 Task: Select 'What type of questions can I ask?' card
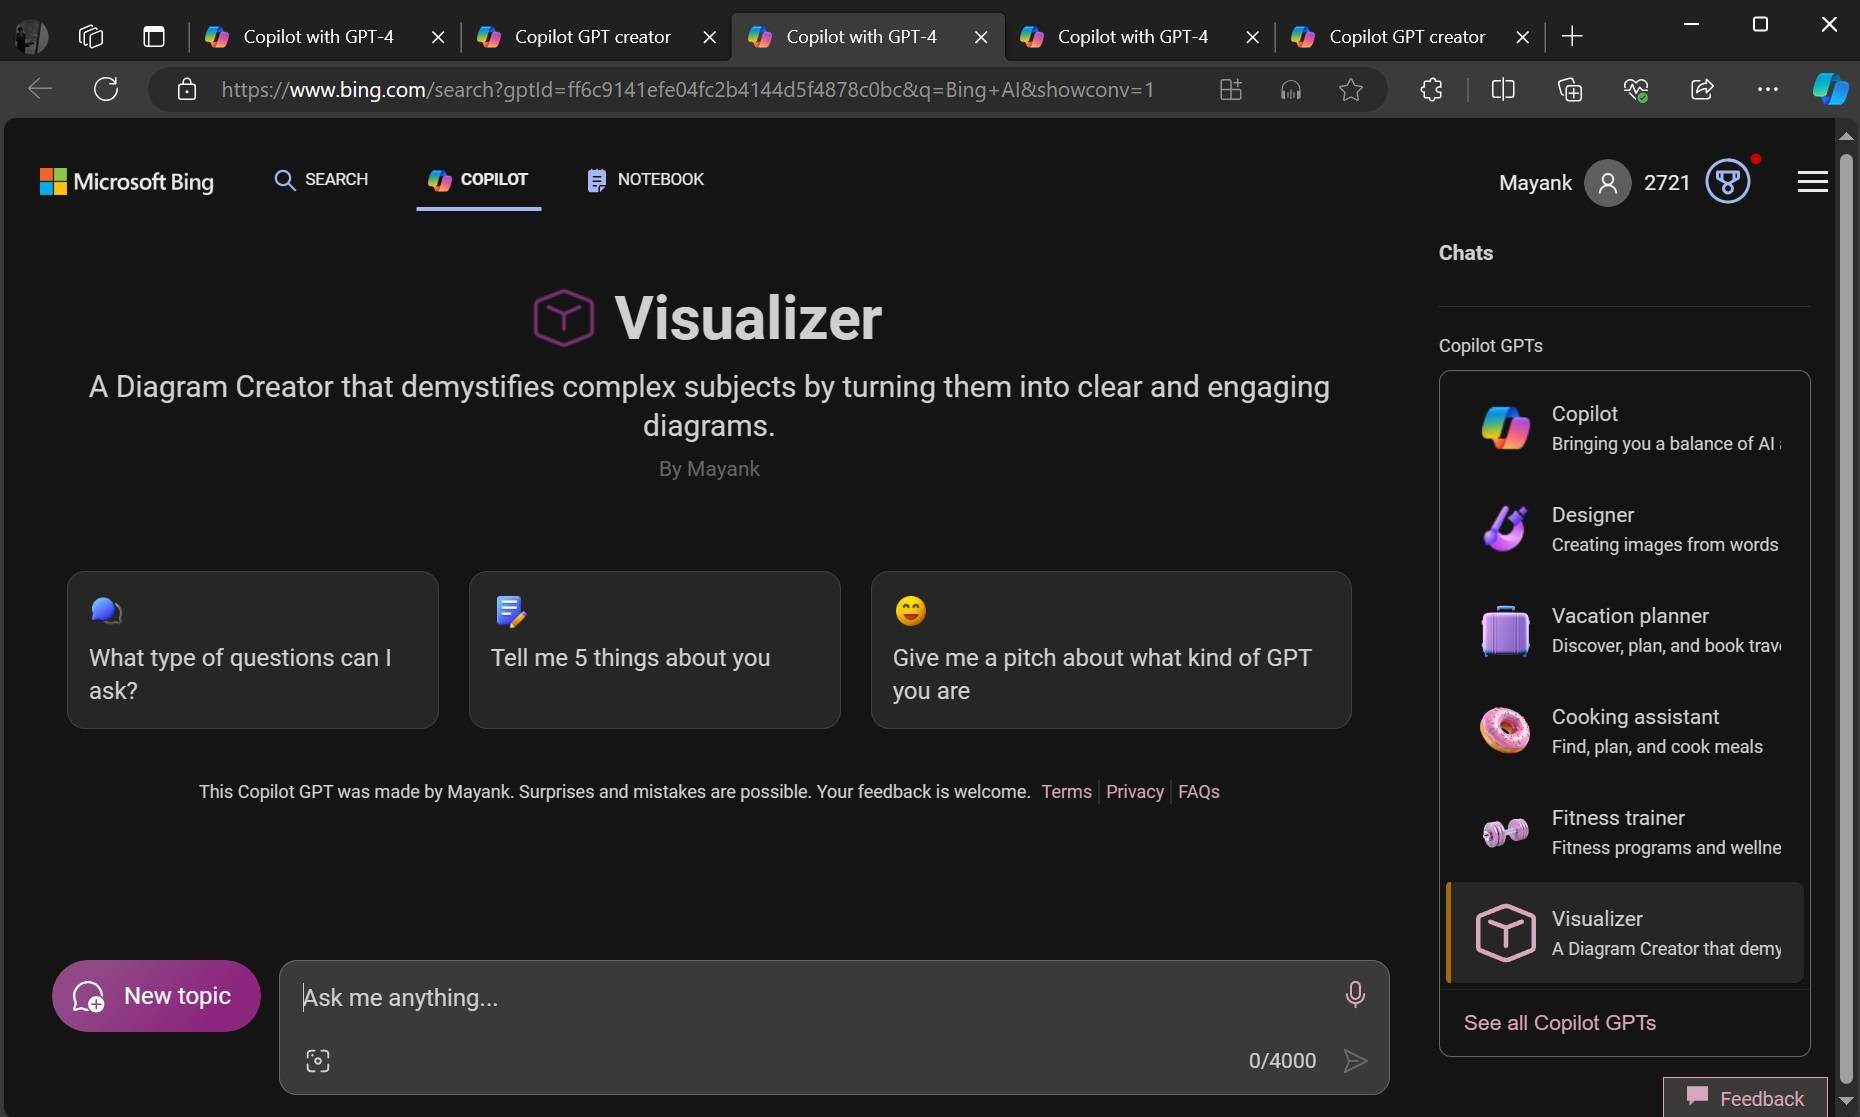click(253, 650)
